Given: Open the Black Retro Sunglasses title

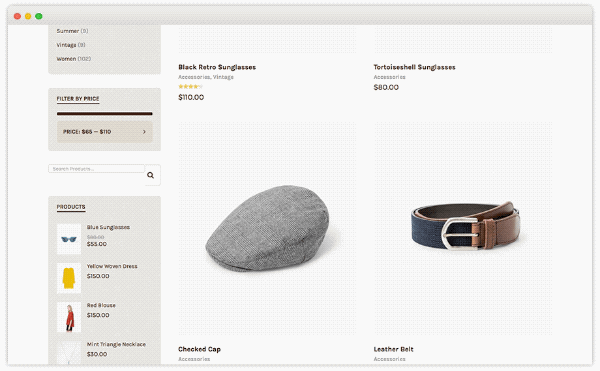Looking at the screenshot, I should tap(217, 67).
